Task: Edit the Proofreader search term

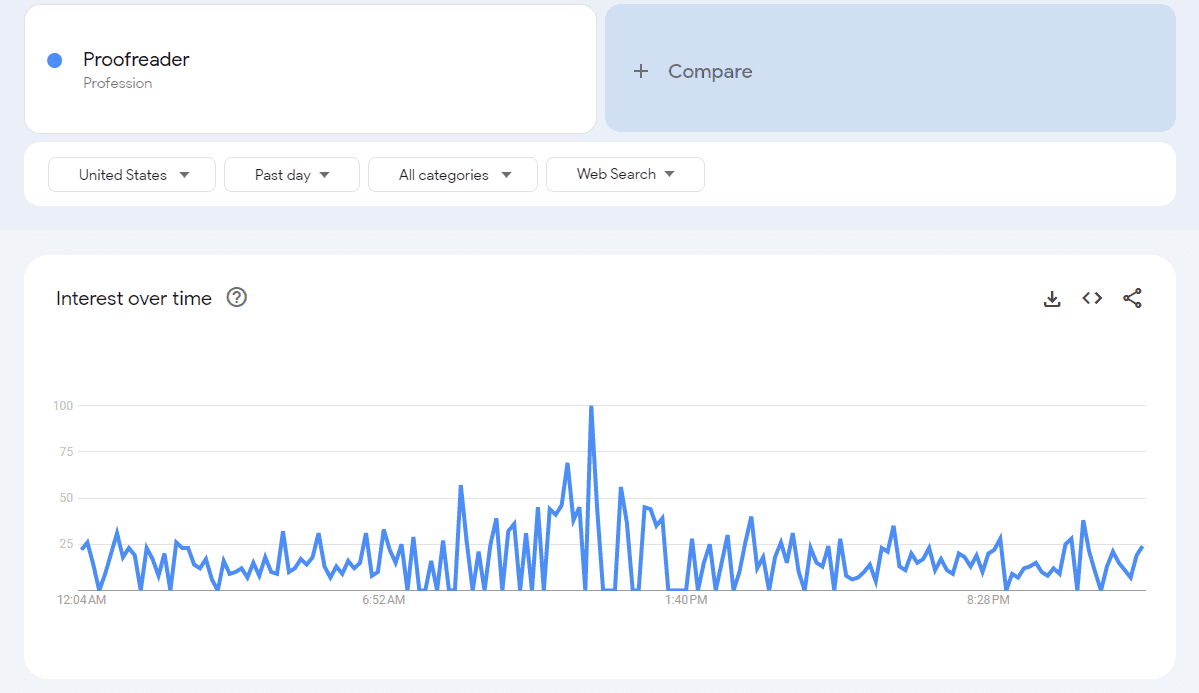Action: pyautogui.click(x=136, y=59)
